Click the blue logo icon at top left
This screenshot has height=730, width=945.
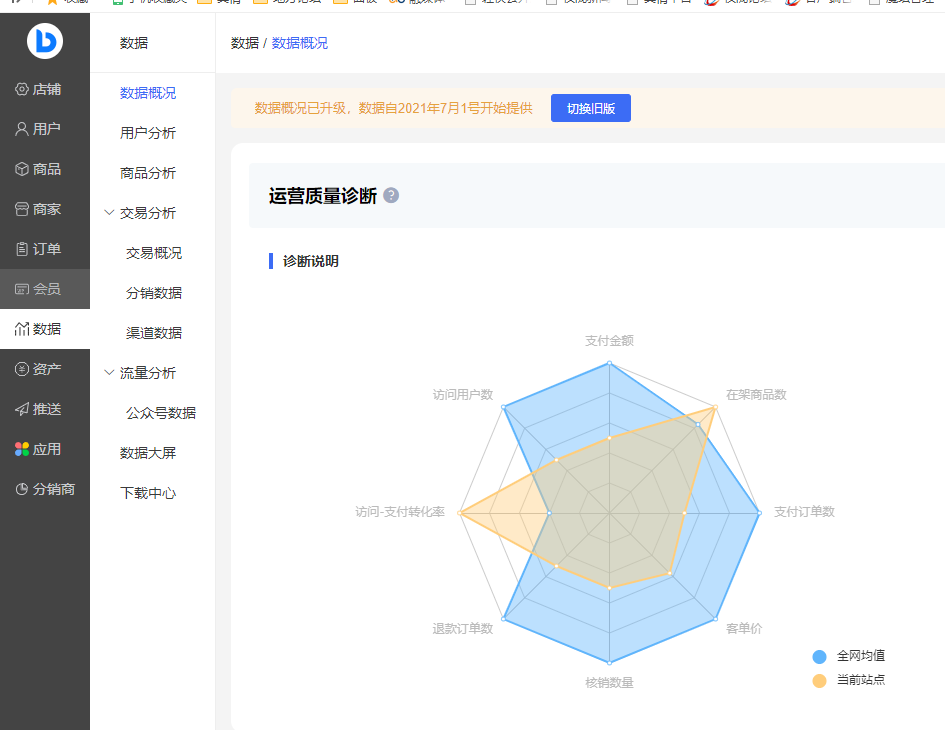pos(44,40)
